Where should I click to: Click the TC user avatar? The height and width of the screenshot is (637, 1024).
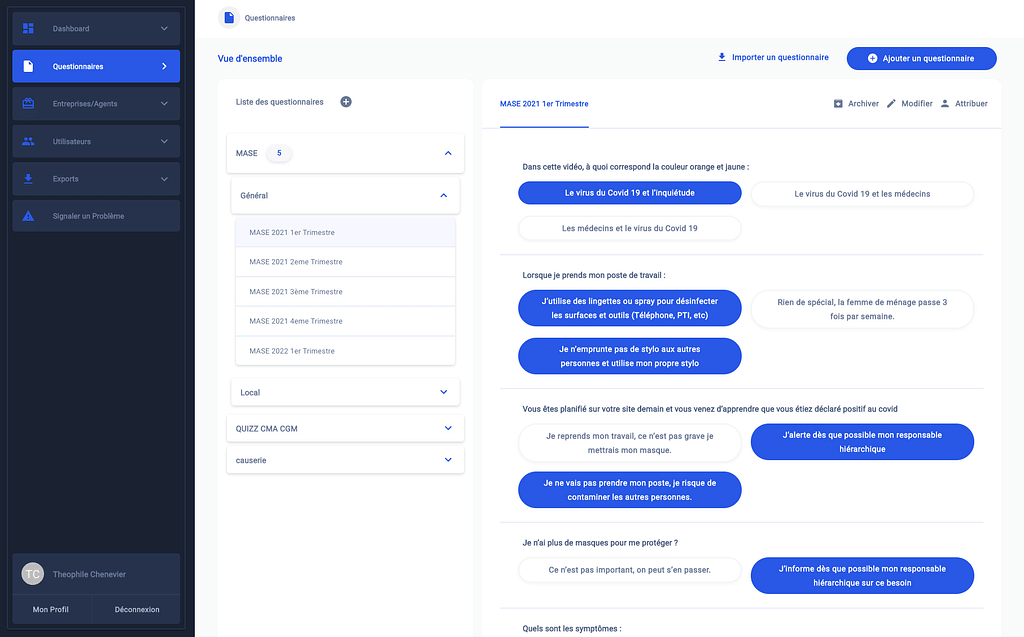[33, 574]
